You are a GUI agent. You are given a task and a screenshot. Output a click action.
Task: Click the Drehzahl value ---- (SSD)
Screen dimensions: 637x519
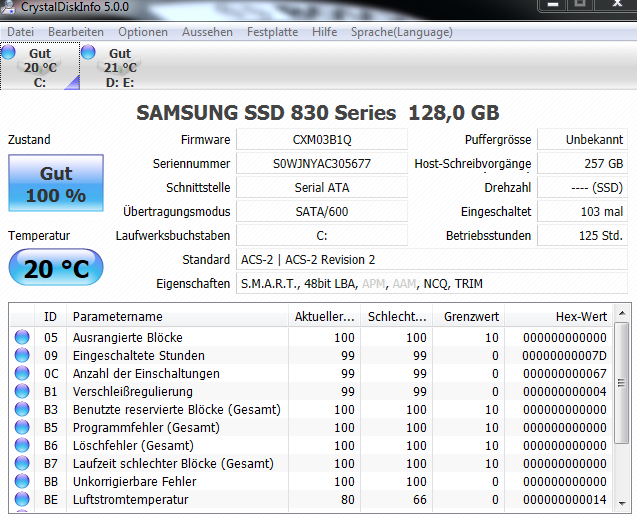click(583, 187)
